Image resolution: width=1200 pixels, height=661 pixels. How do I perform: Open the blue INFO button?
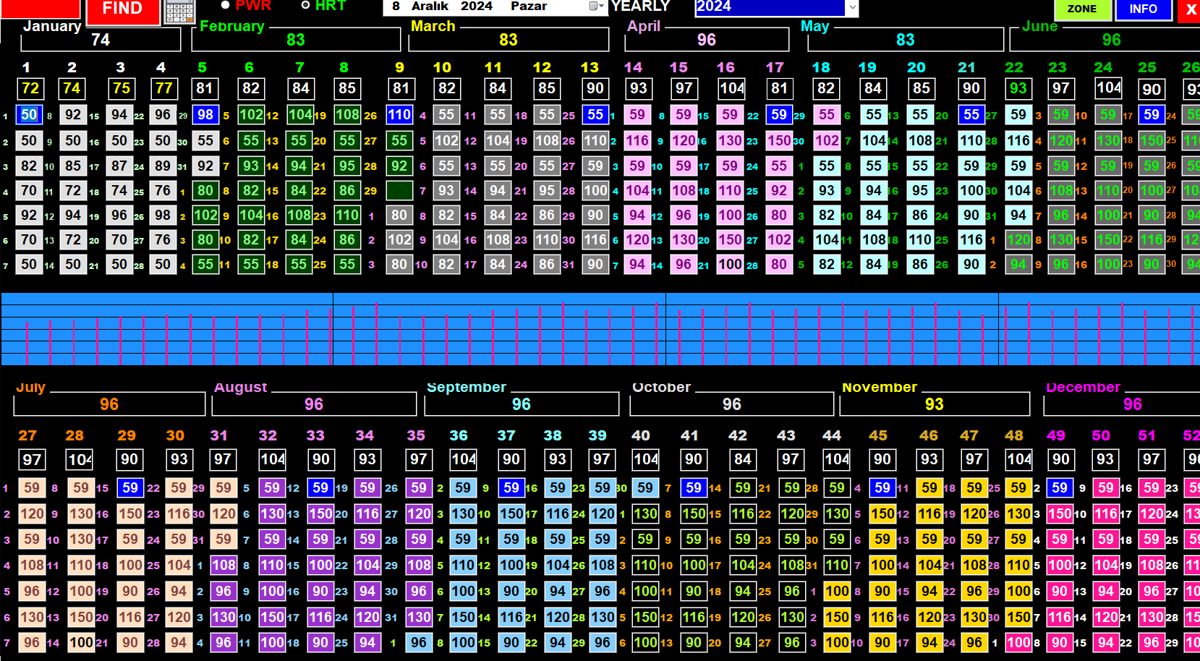1143,9
